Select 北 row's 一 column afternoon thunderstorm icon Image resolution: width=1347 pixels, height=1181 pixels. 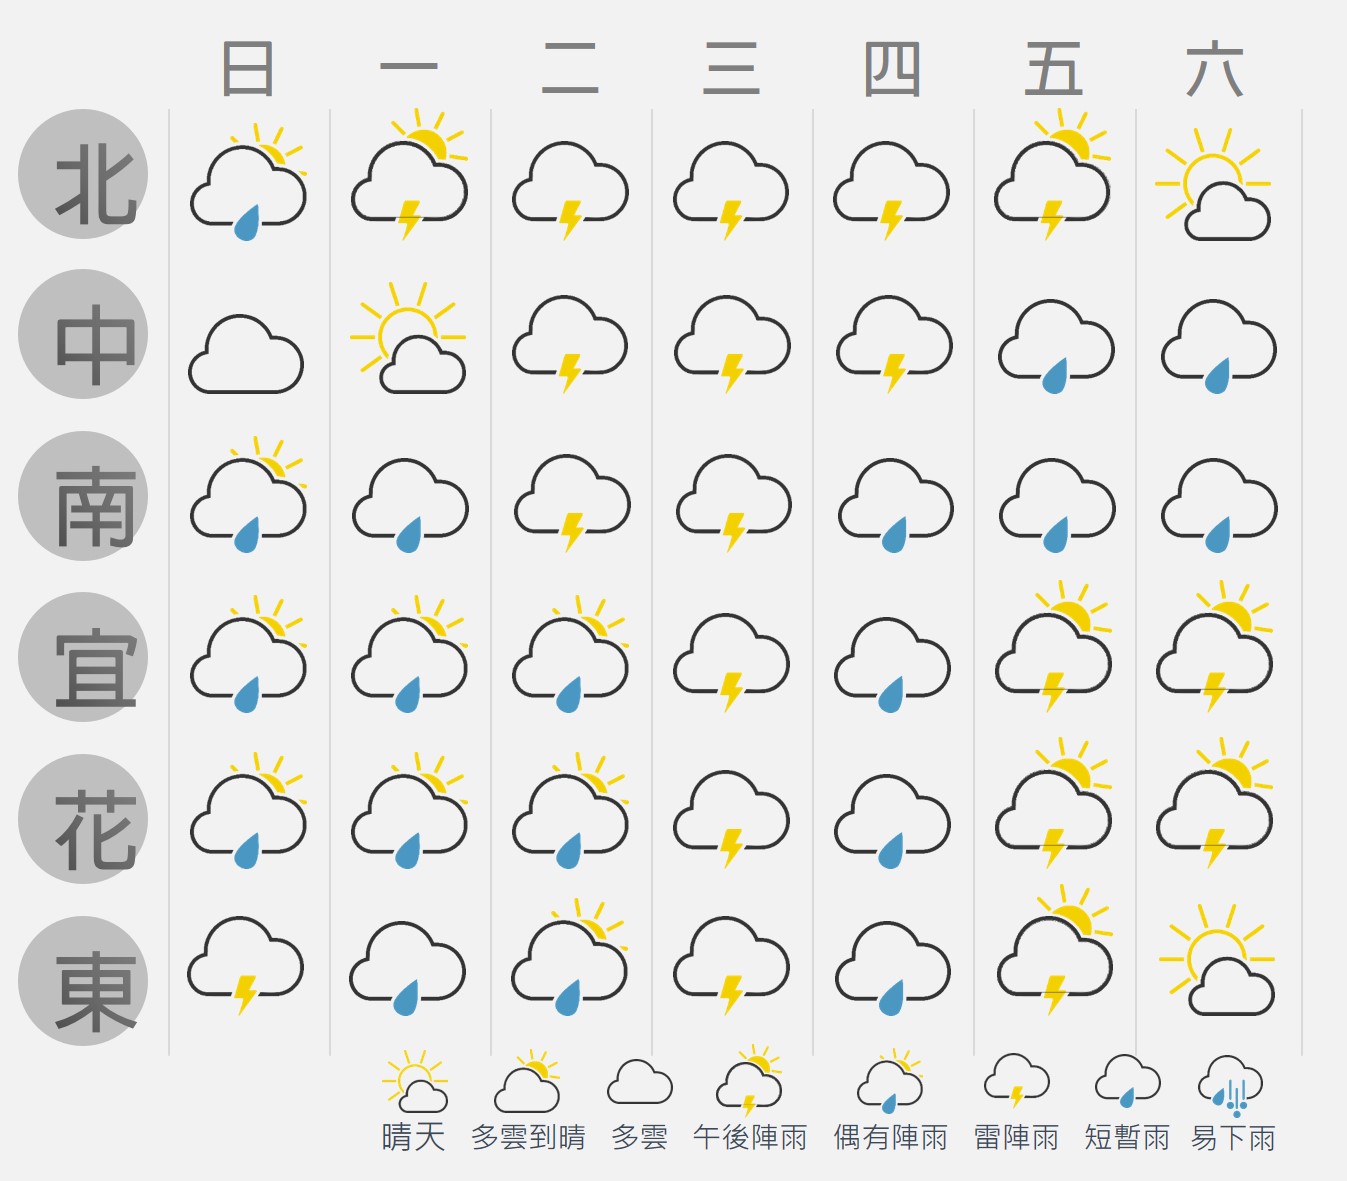pos(409,174)
